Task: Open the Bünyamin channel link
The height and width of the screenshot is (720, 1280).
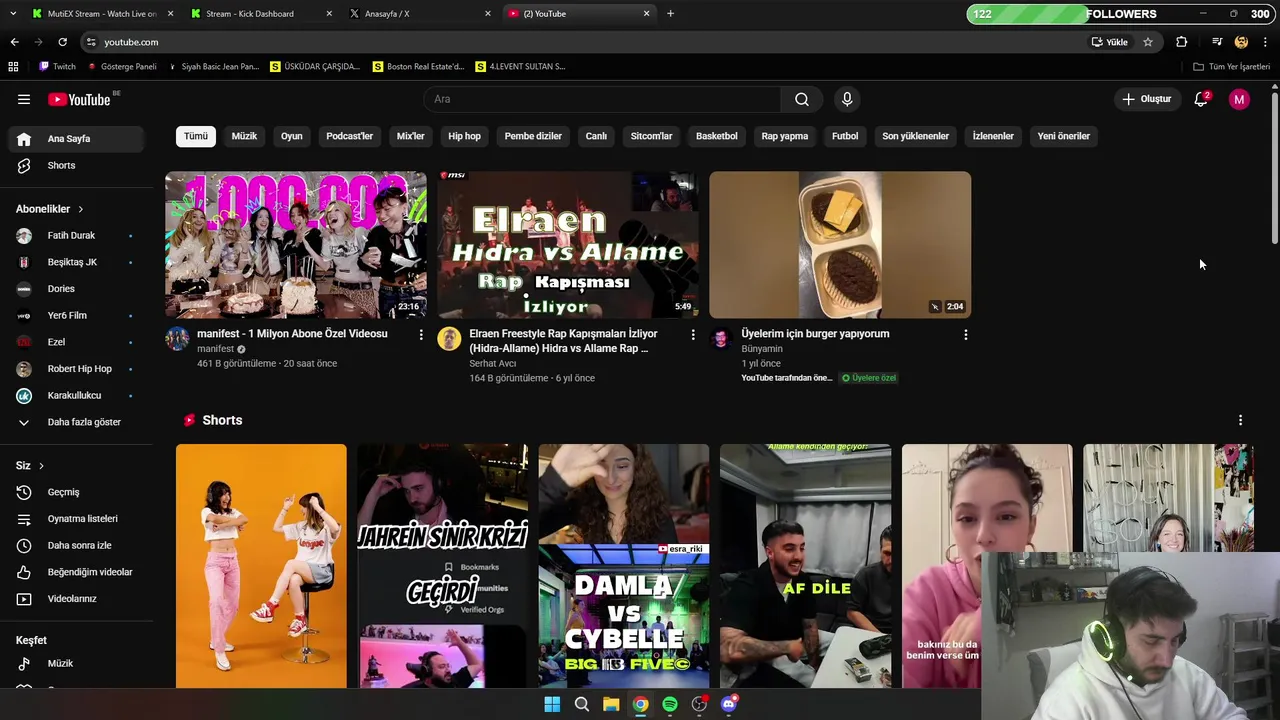Action: pyautogui.click(x=762, y=349)
